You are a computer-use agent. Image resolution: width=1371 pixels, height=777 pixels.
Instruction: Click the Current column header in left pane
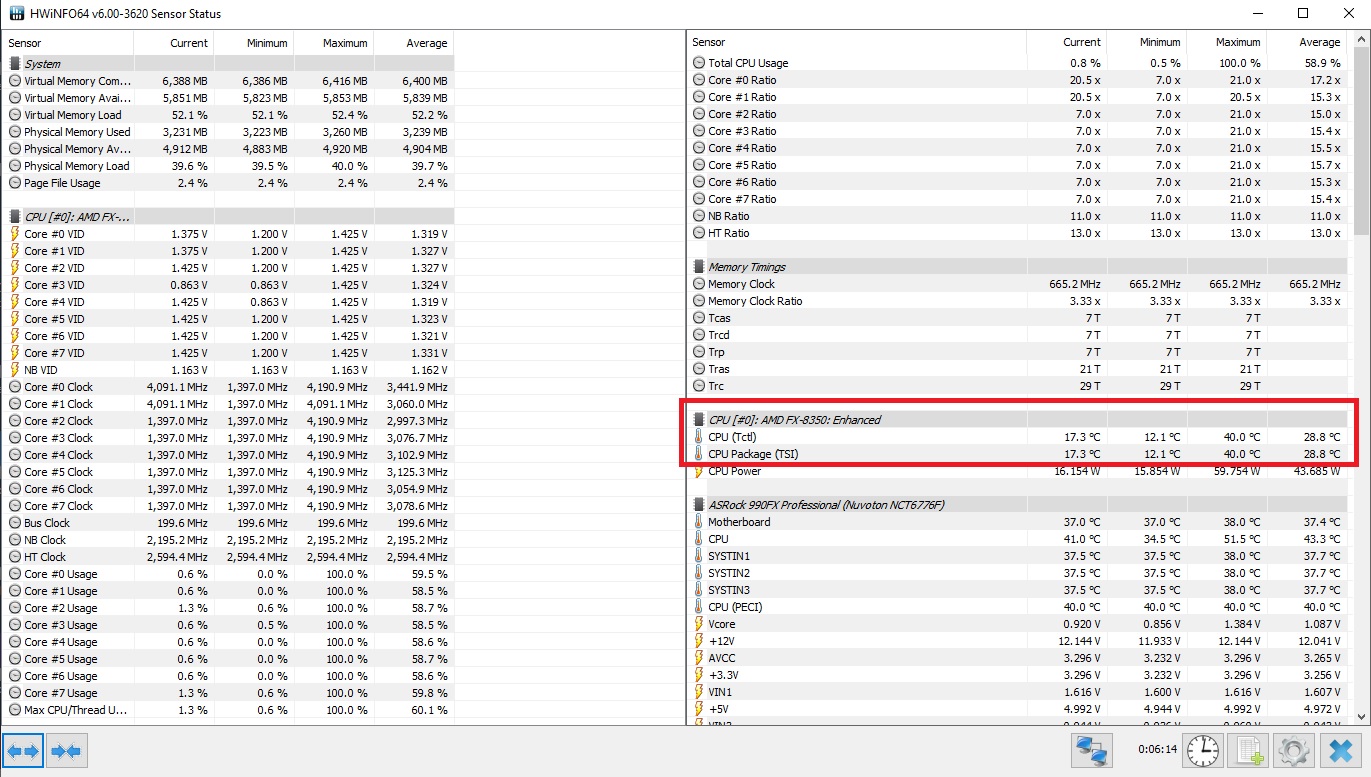174,43
